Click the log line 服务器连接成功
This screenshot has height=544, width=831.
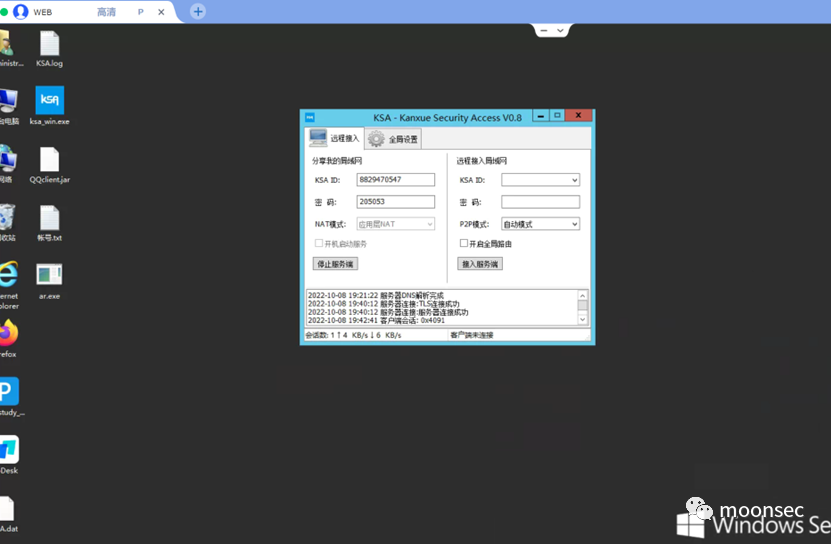[x=388, y=312]
